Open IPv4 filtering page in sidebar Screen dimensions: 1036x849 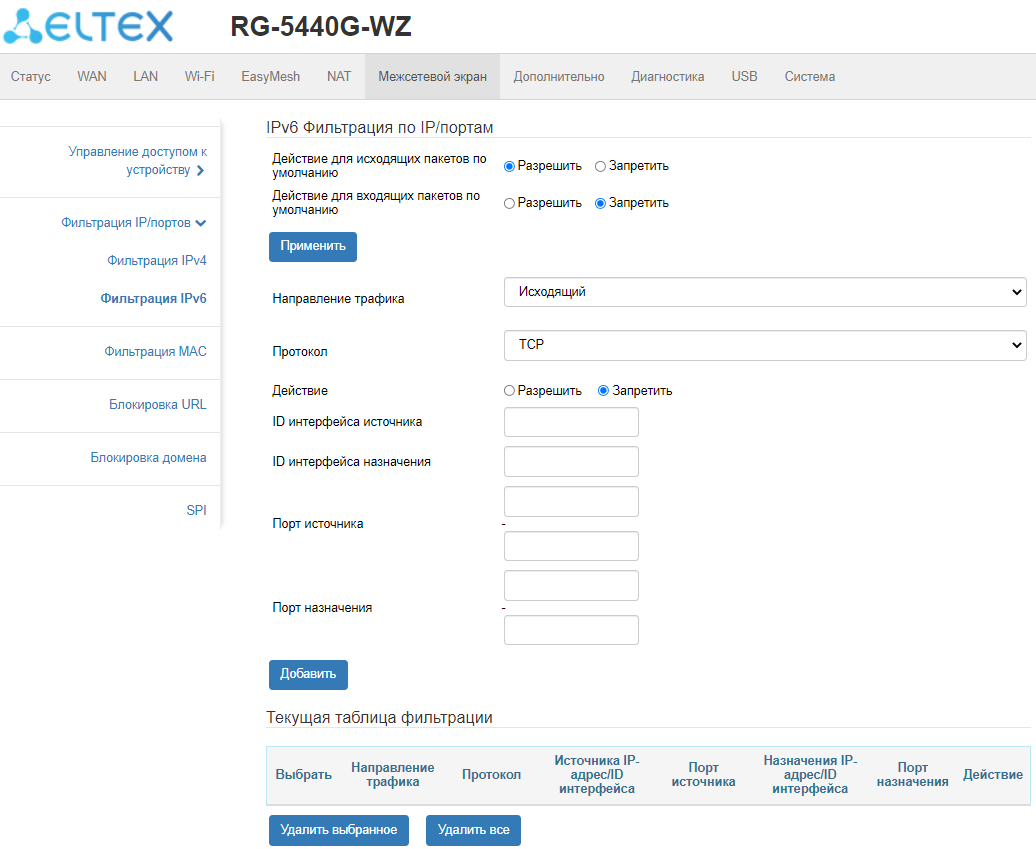coord(157,261)
